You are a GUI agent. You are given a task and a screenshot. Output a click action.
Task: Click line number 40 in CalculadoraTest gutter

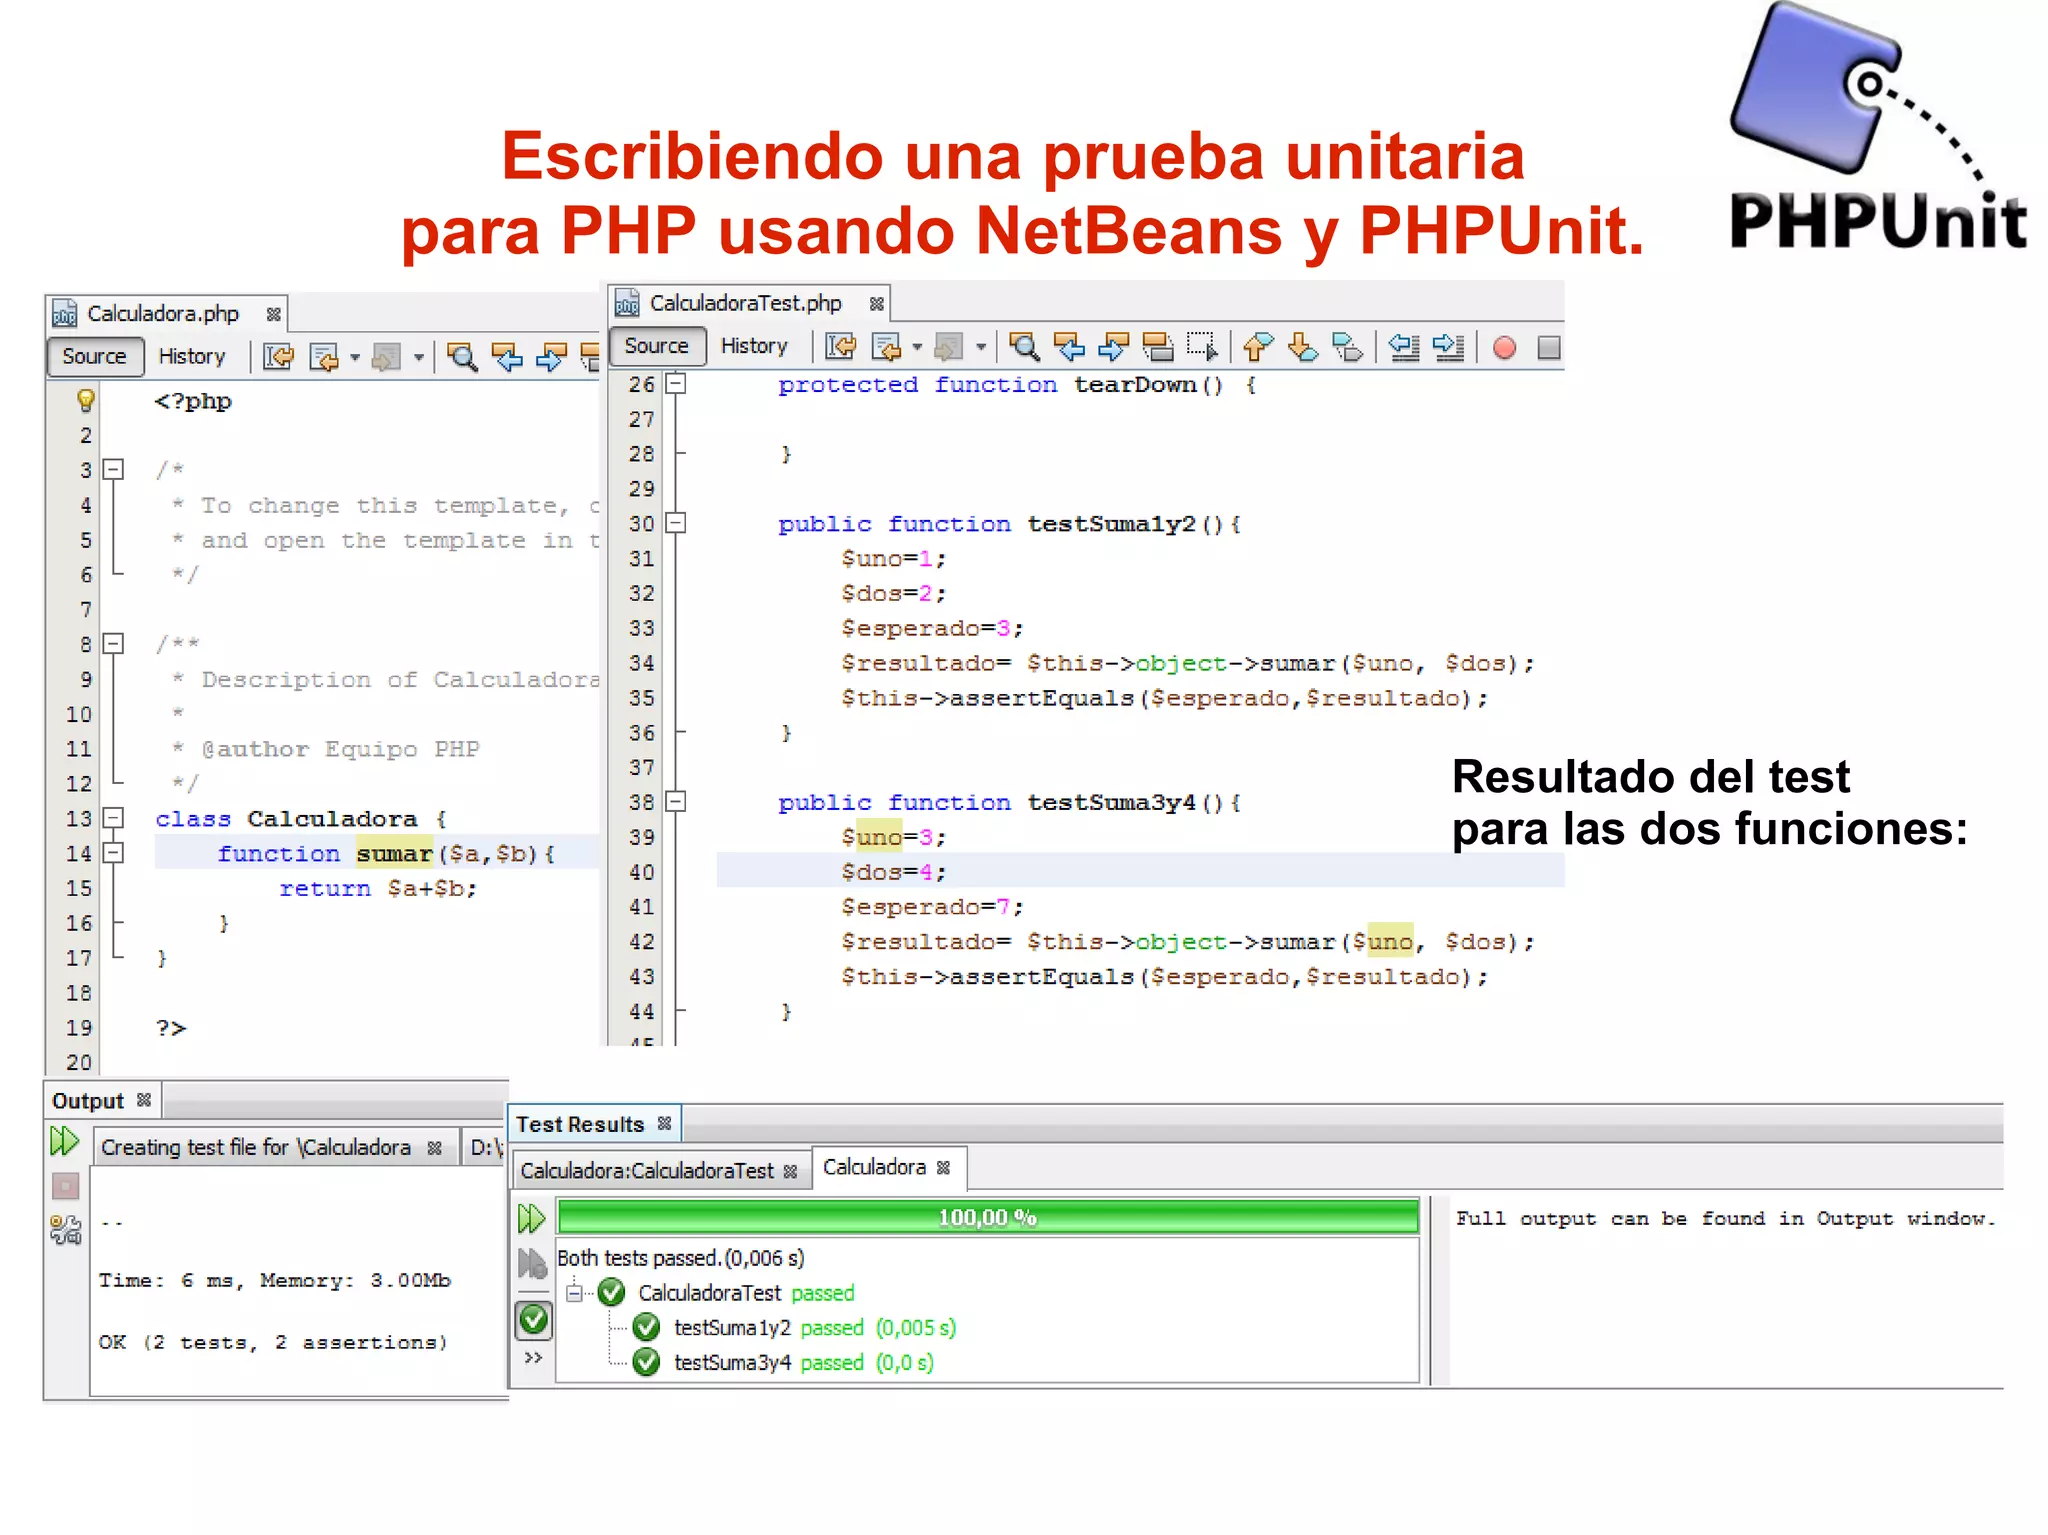click(x=641, y=872)
